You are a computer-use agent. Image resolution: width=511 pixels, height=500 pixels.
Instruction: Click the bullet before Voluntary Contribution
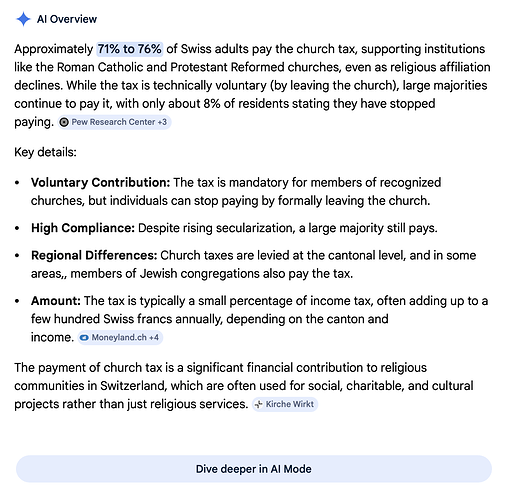point(17,183)
